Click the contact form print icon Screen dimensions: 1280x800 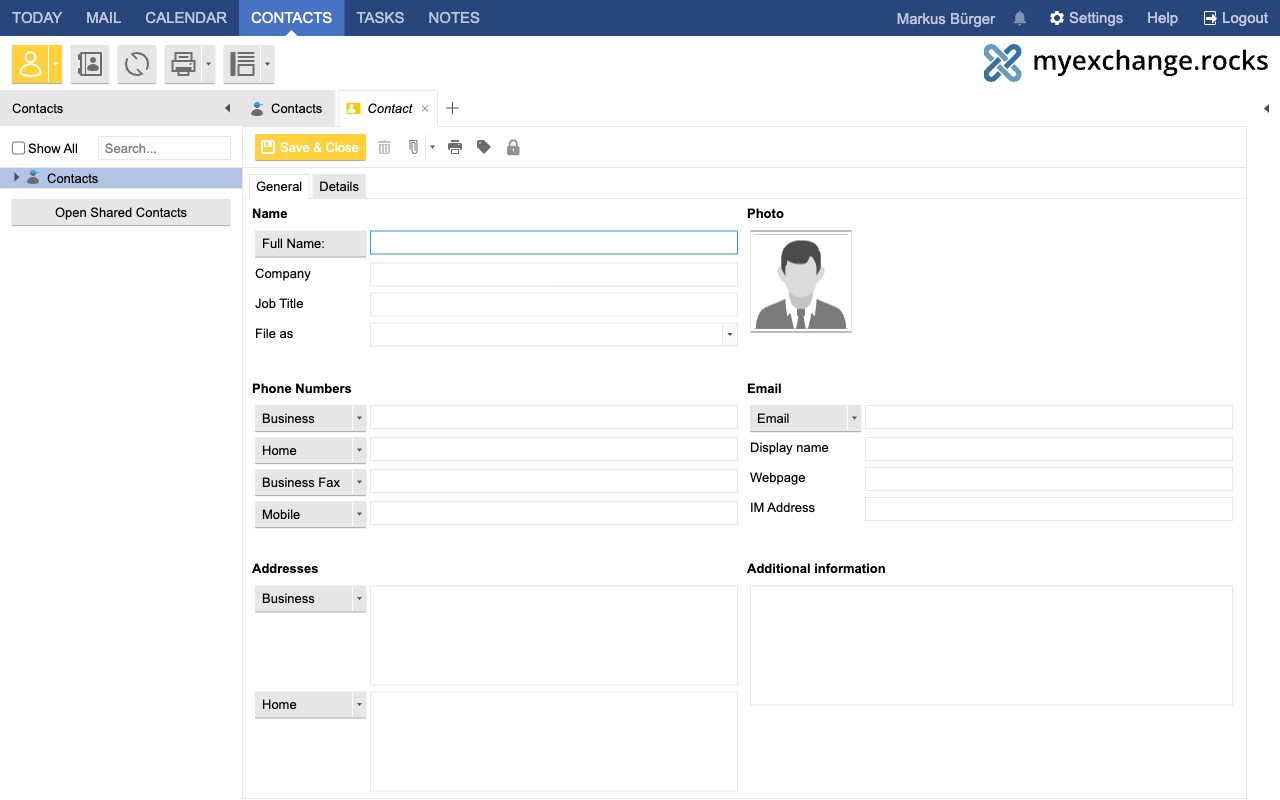tap(455, 147)
